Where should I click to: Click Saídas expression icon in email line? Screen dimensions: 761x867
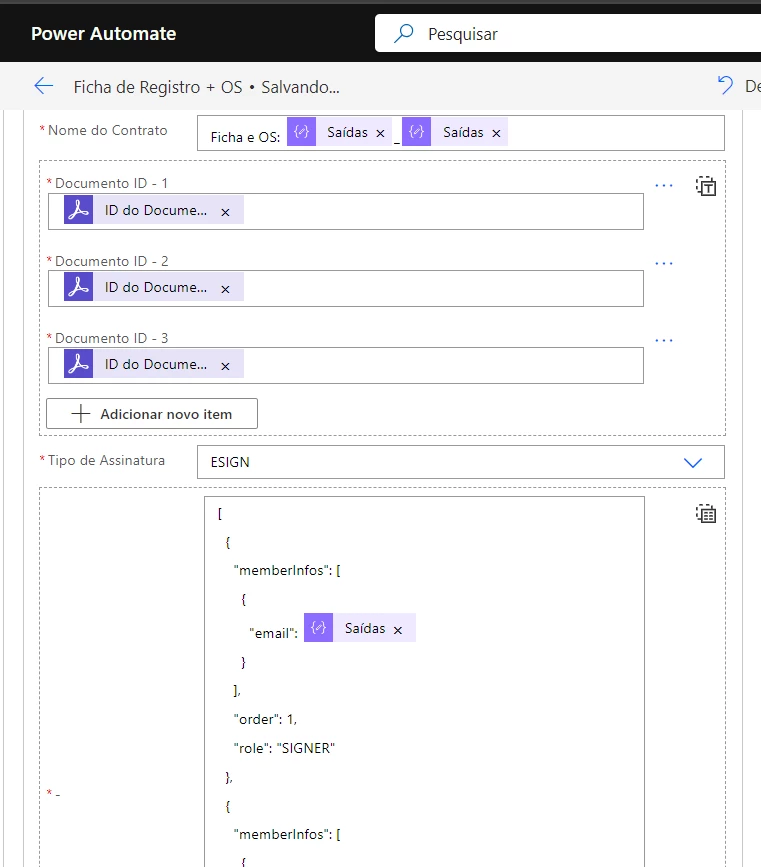(x=319, y=628)
